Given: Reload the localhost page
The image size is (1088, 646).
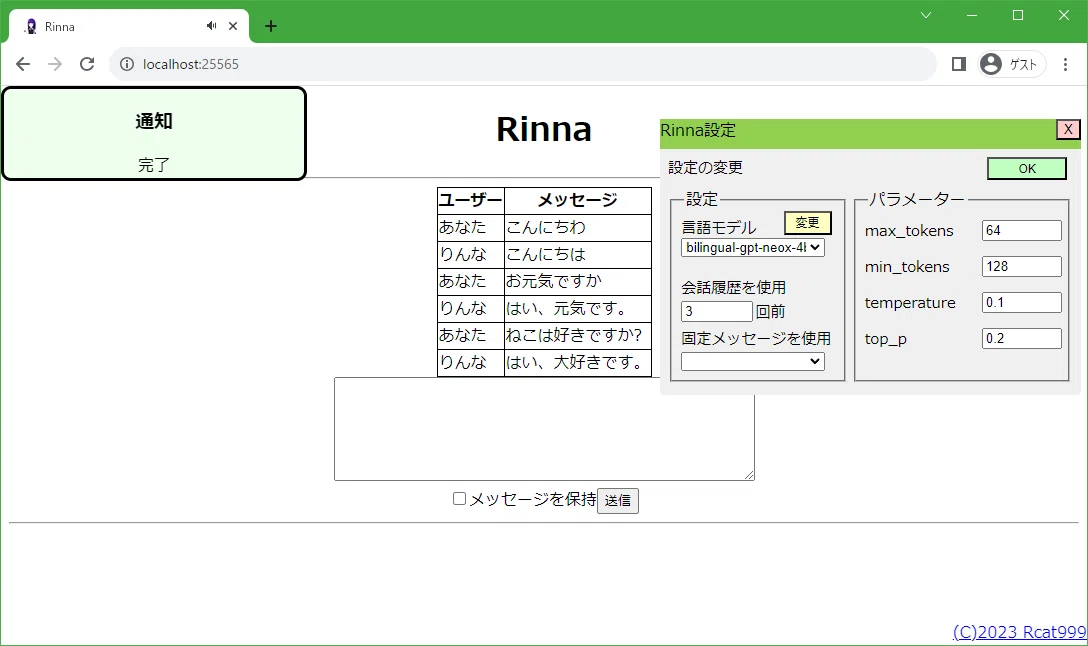Looking at the screenshot, I should coord(87,65).
